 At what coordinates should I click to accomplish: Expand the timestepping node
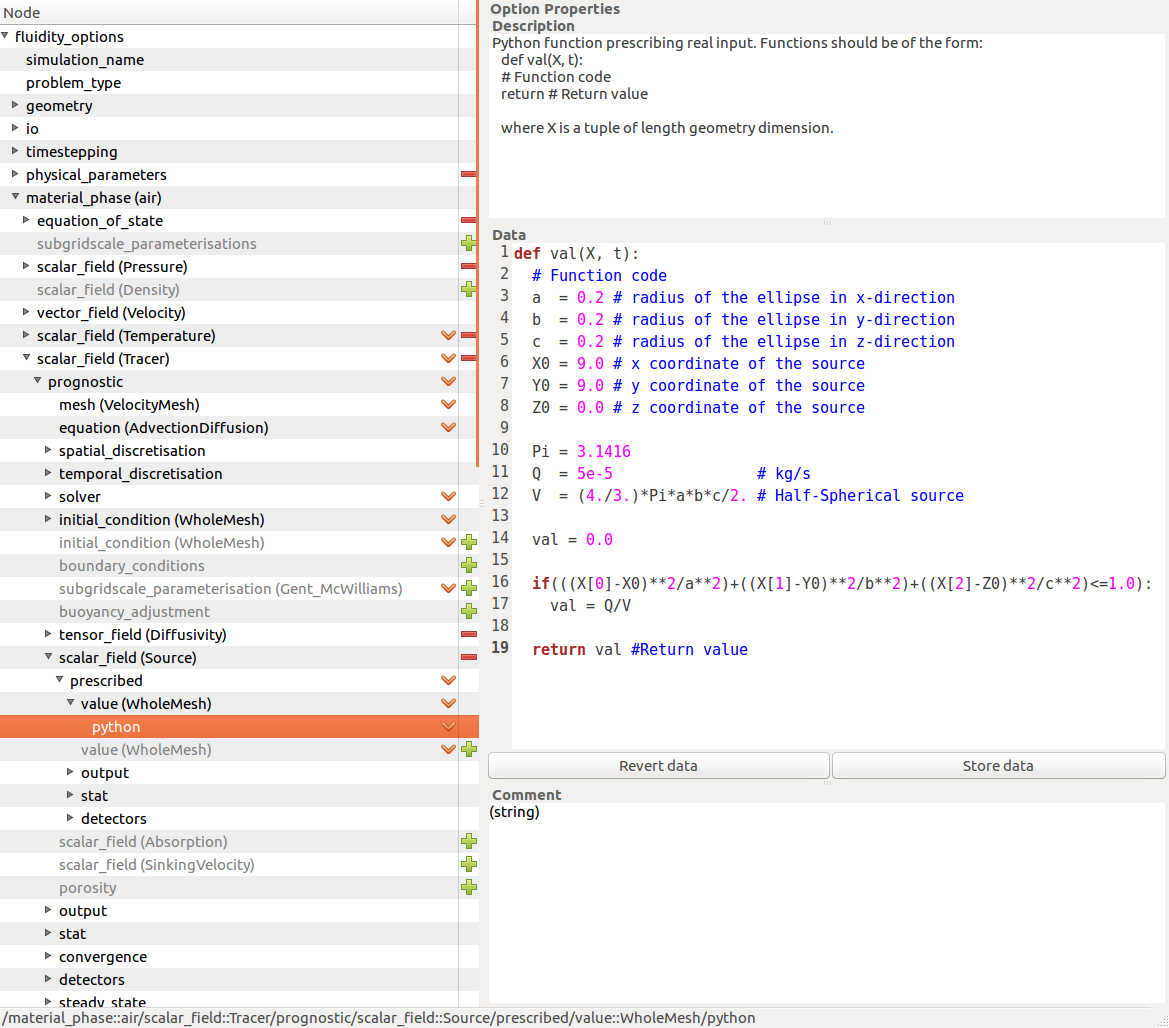(15, 151)
